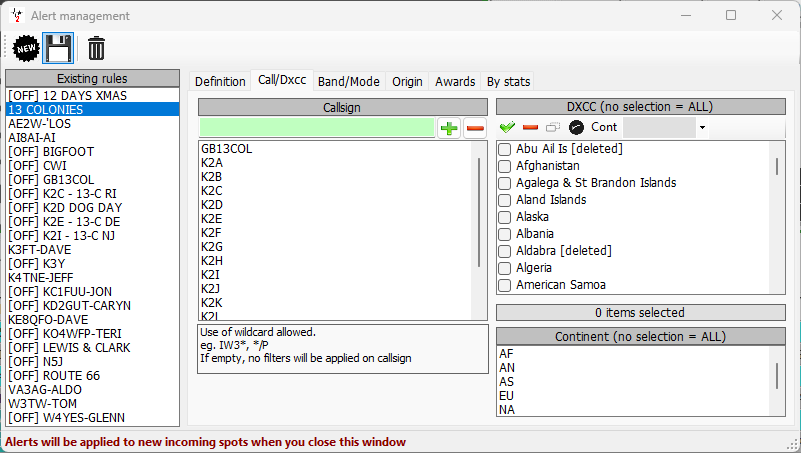
Task: Select the K3FT-DAVE rule
Action: click(92, 250)
